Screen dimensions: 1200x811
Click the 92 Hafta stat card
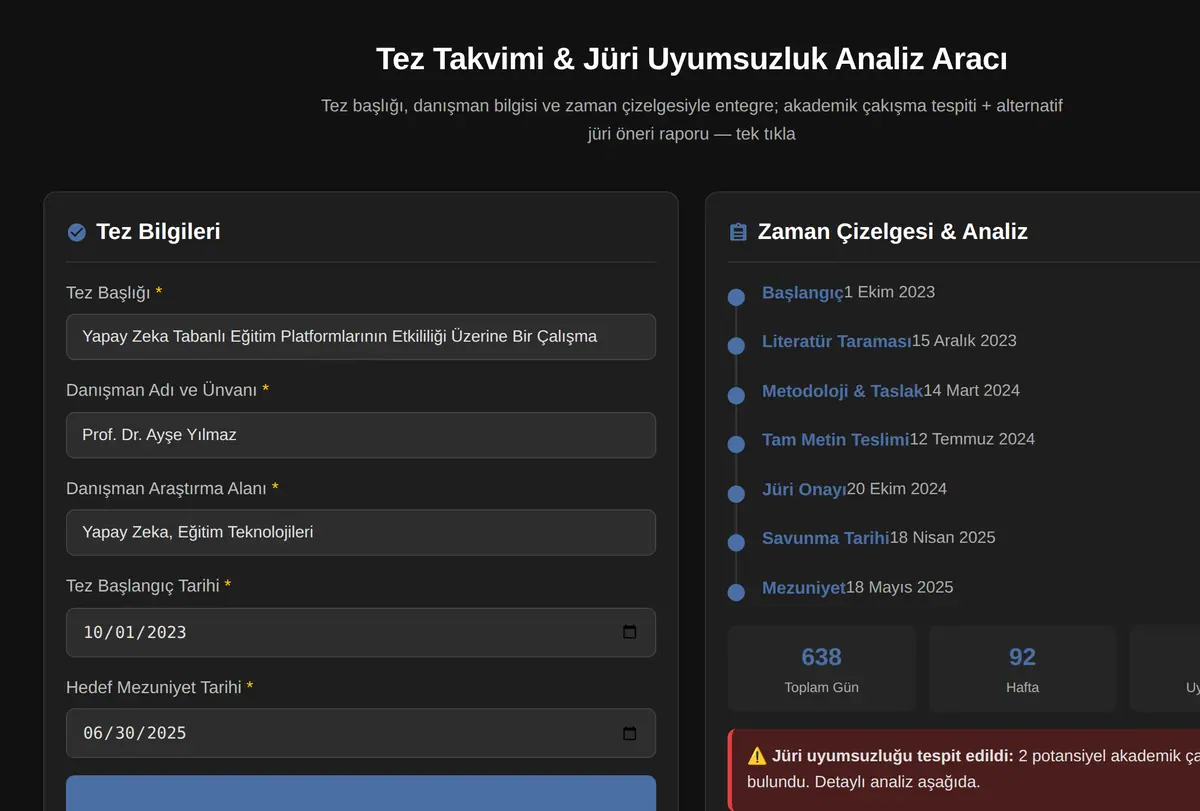[1023, 668]
